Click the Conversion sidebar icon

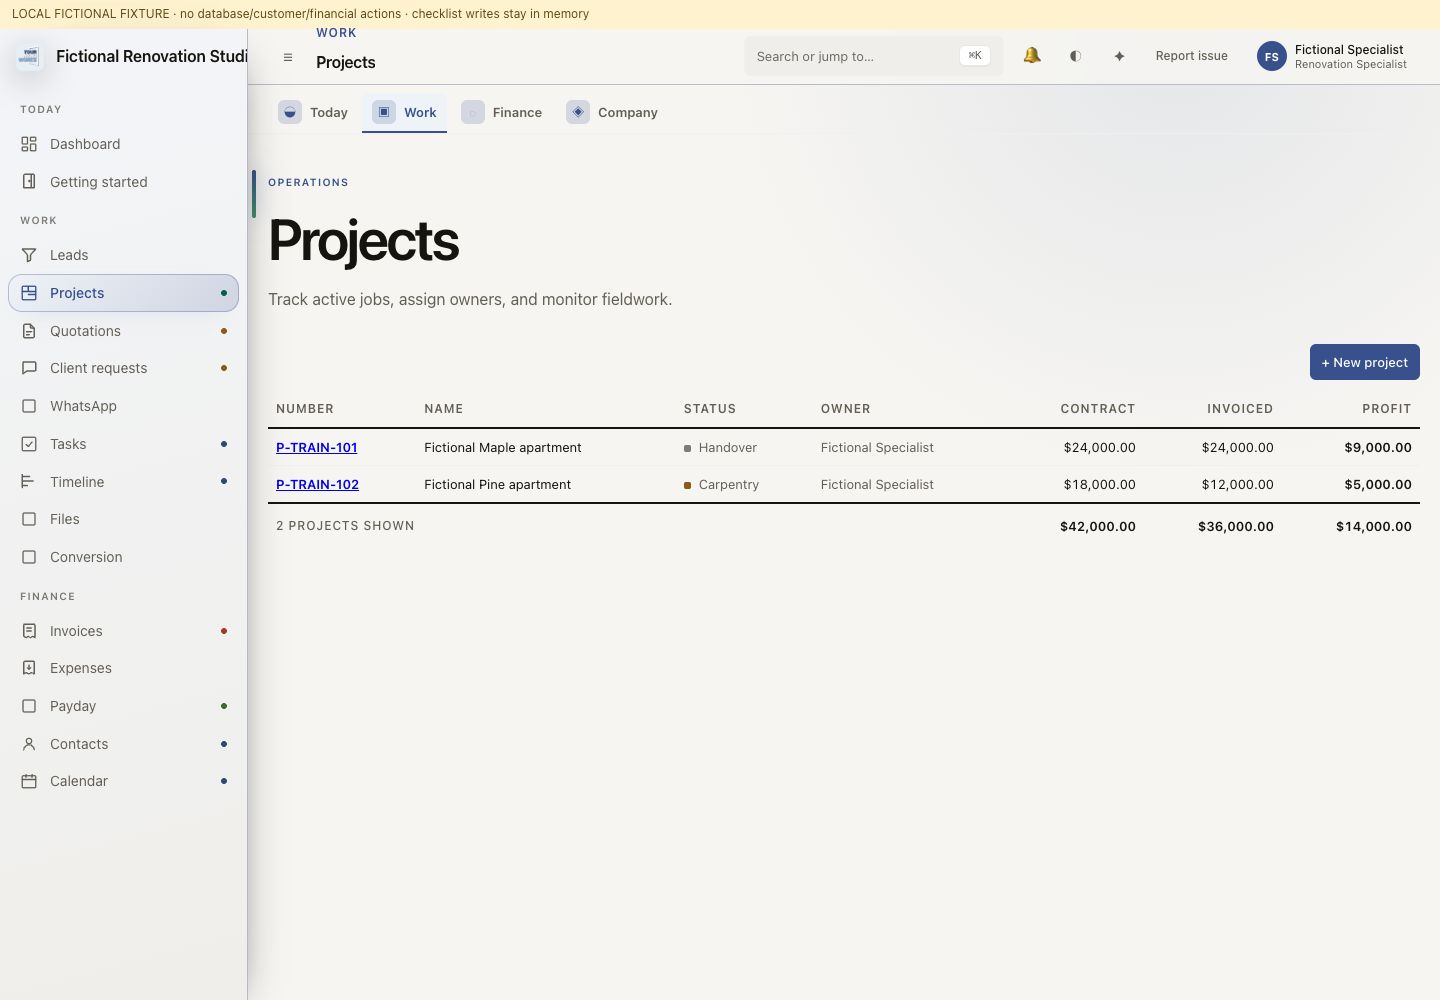click(x=29, y=557)
